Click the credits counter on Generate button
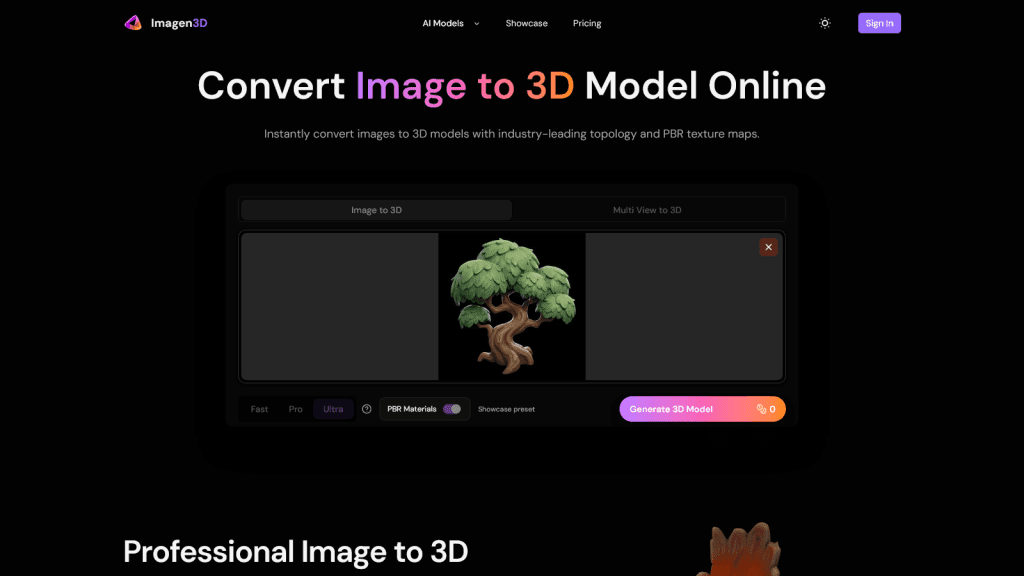The width and height of the screenshot is (1024, 576). 766,409
